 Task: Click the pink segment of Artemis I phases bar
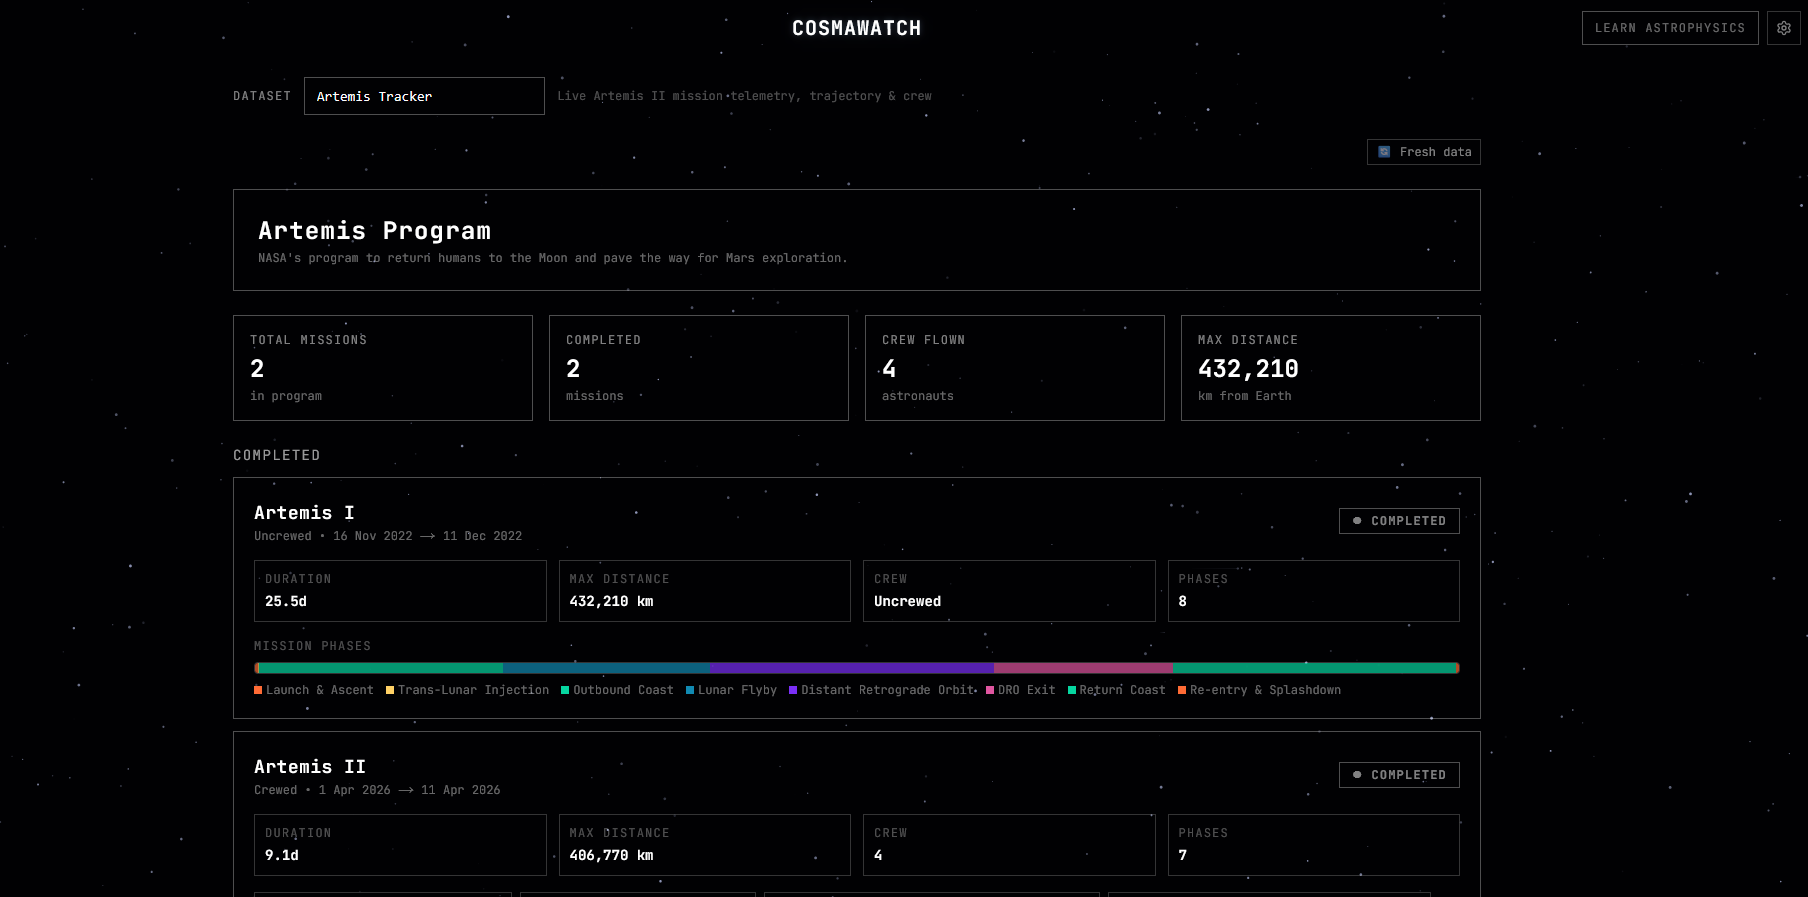1083,668
